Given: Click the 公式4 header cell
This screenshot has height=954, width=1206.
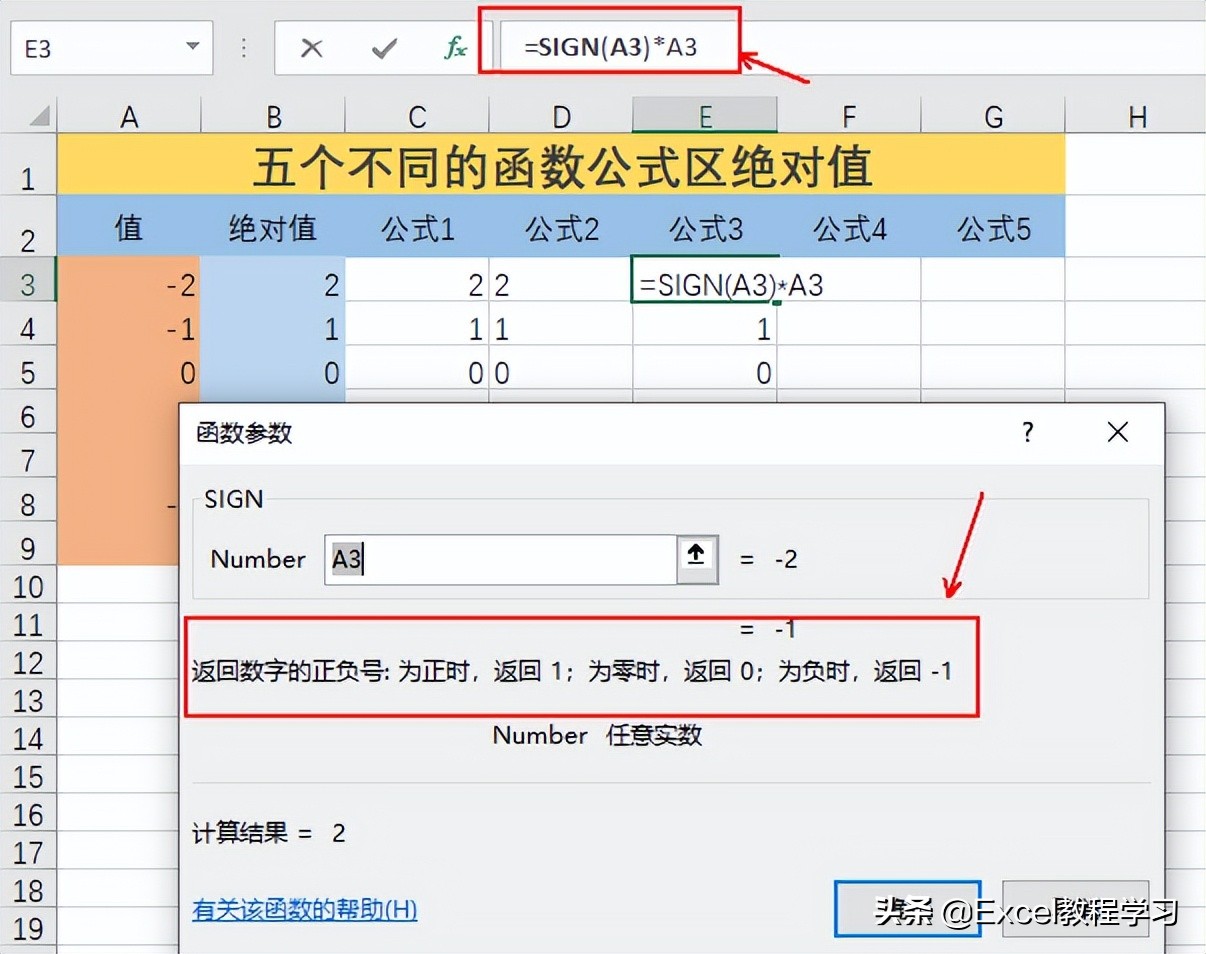Looking at the screenshot, I should point(849,226).
